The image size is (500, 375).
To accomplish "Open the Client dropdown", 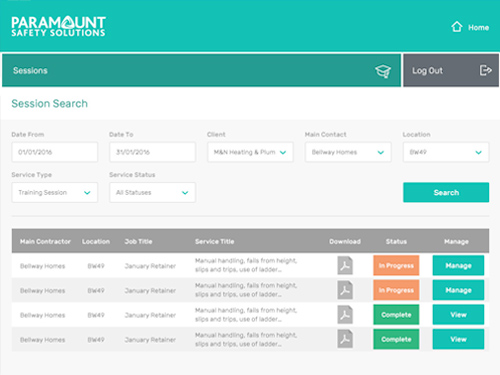I will (x=250, y=152).
